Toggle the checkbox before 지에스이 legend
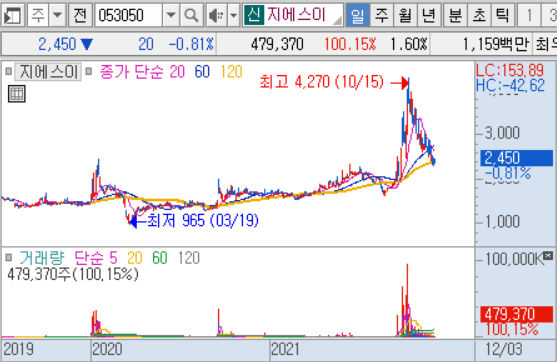 pyautogui.click(x=9, y=72)
